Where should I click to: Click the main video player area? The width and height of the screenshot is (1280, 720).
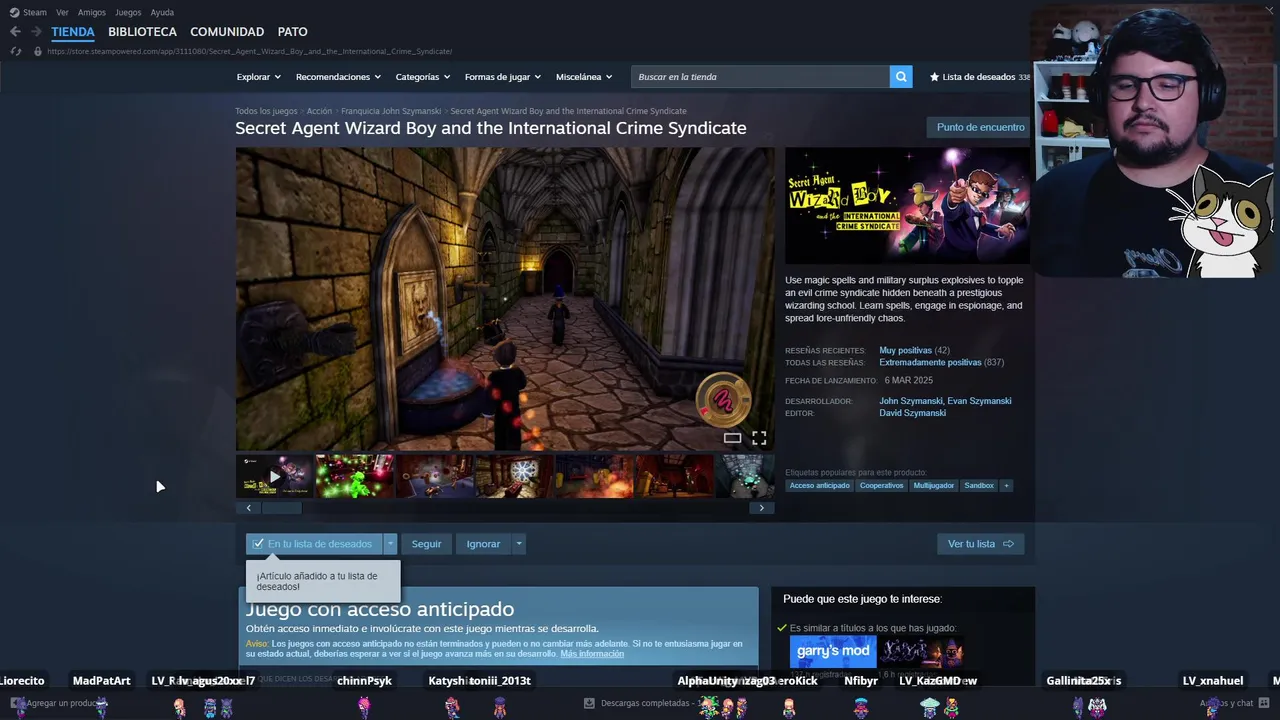click(x=505, y=299)
